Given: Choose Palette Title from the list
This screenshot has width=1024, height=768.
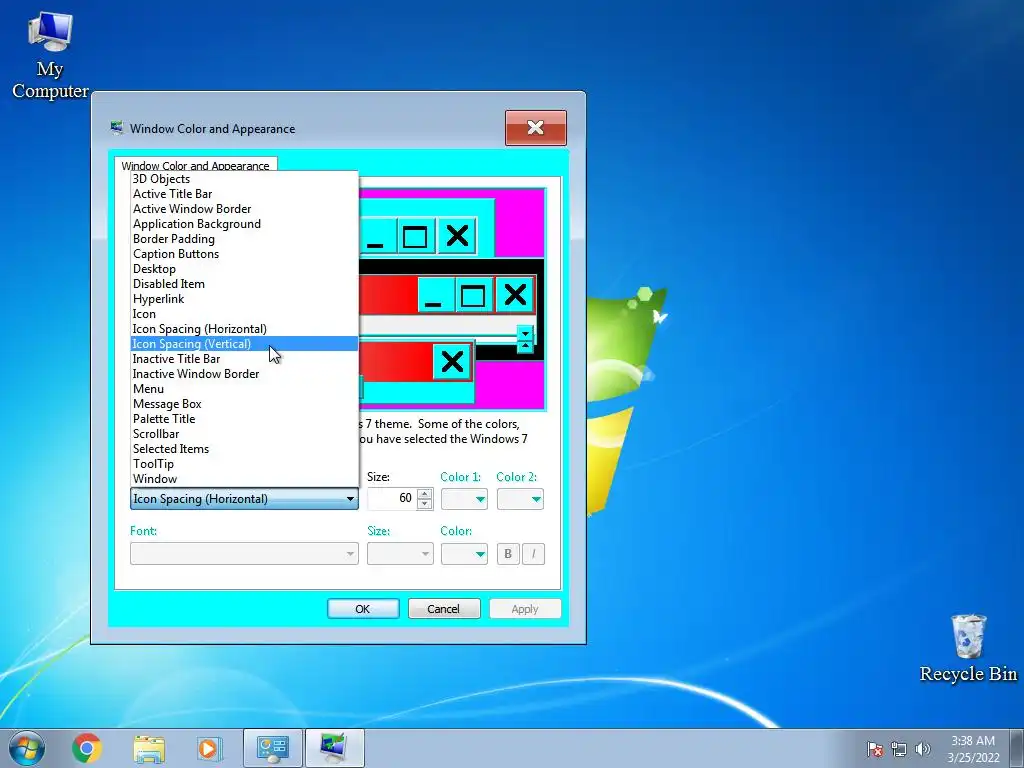Looking at the screenshot, I should pos(244,419).
